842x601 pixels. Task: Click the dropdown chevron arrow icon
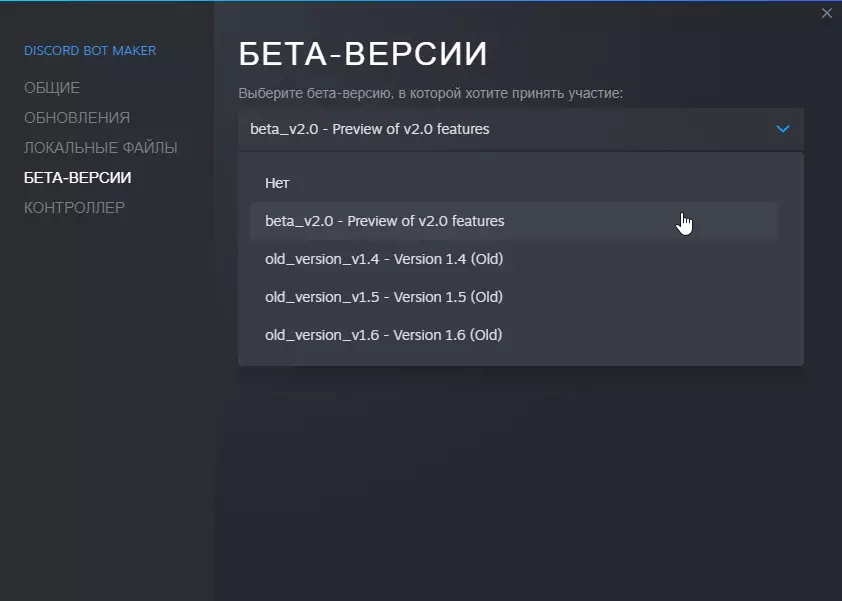point(783,129)
